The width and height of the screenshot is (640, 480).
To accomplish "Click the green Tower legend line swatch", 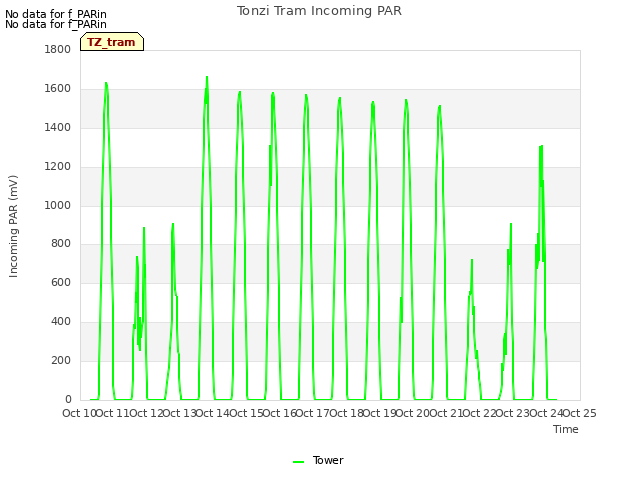I will [298, 462].
